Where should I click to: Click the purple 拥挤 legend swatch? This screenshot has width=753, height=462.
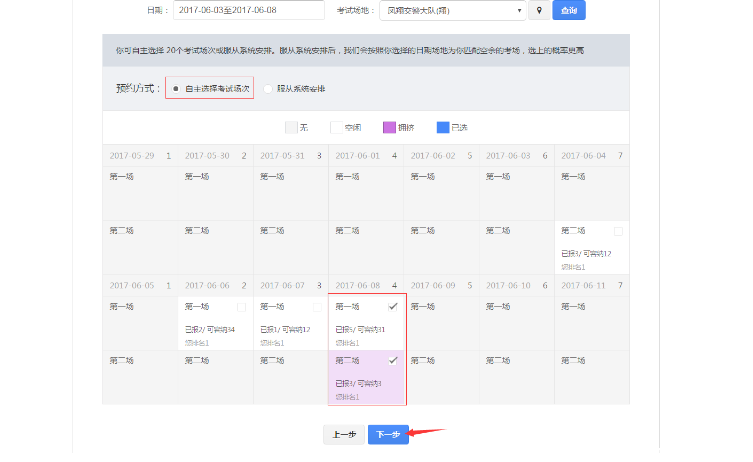[388, 128]
